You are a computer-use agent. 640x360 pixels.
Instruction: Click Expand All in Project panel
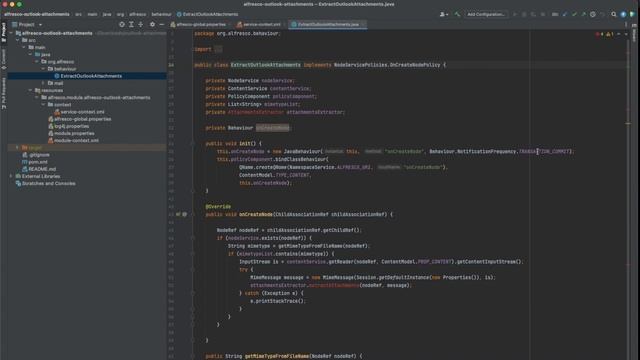[131, 24]
